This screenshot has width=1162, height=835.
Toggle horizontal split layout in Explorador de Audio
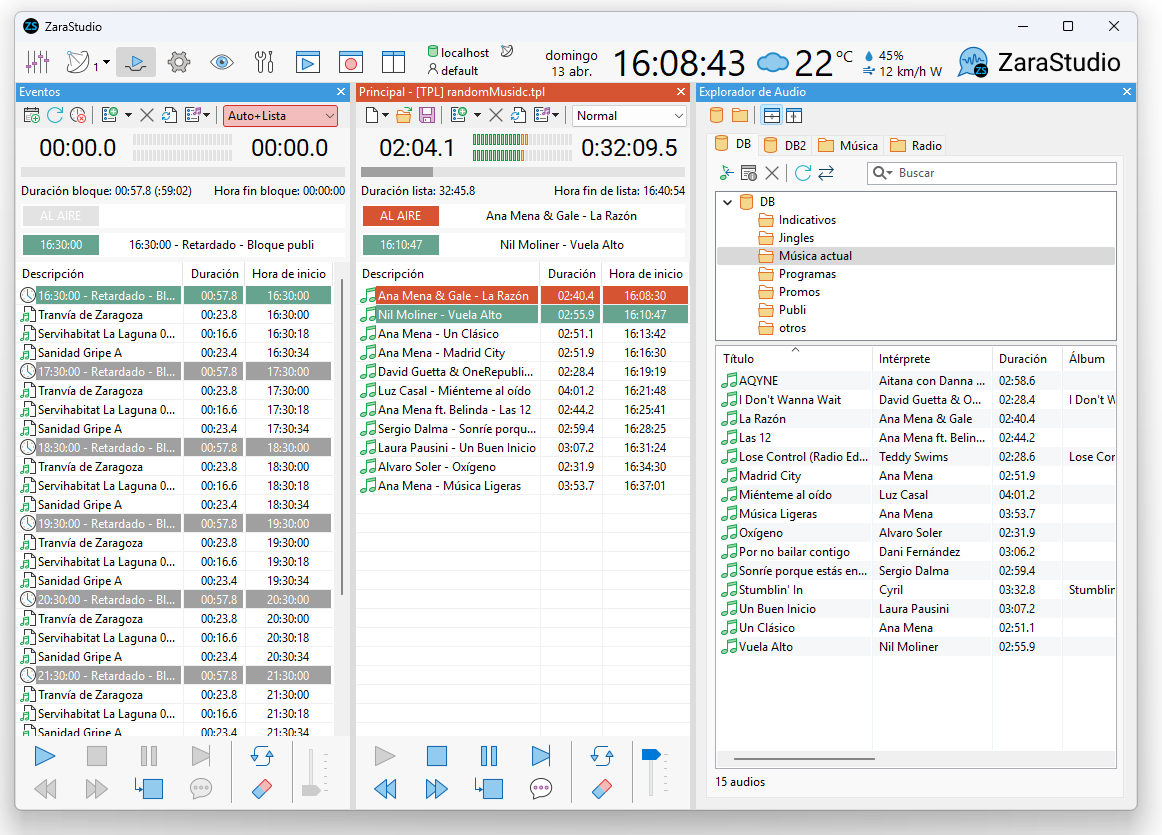coord(772,116)
